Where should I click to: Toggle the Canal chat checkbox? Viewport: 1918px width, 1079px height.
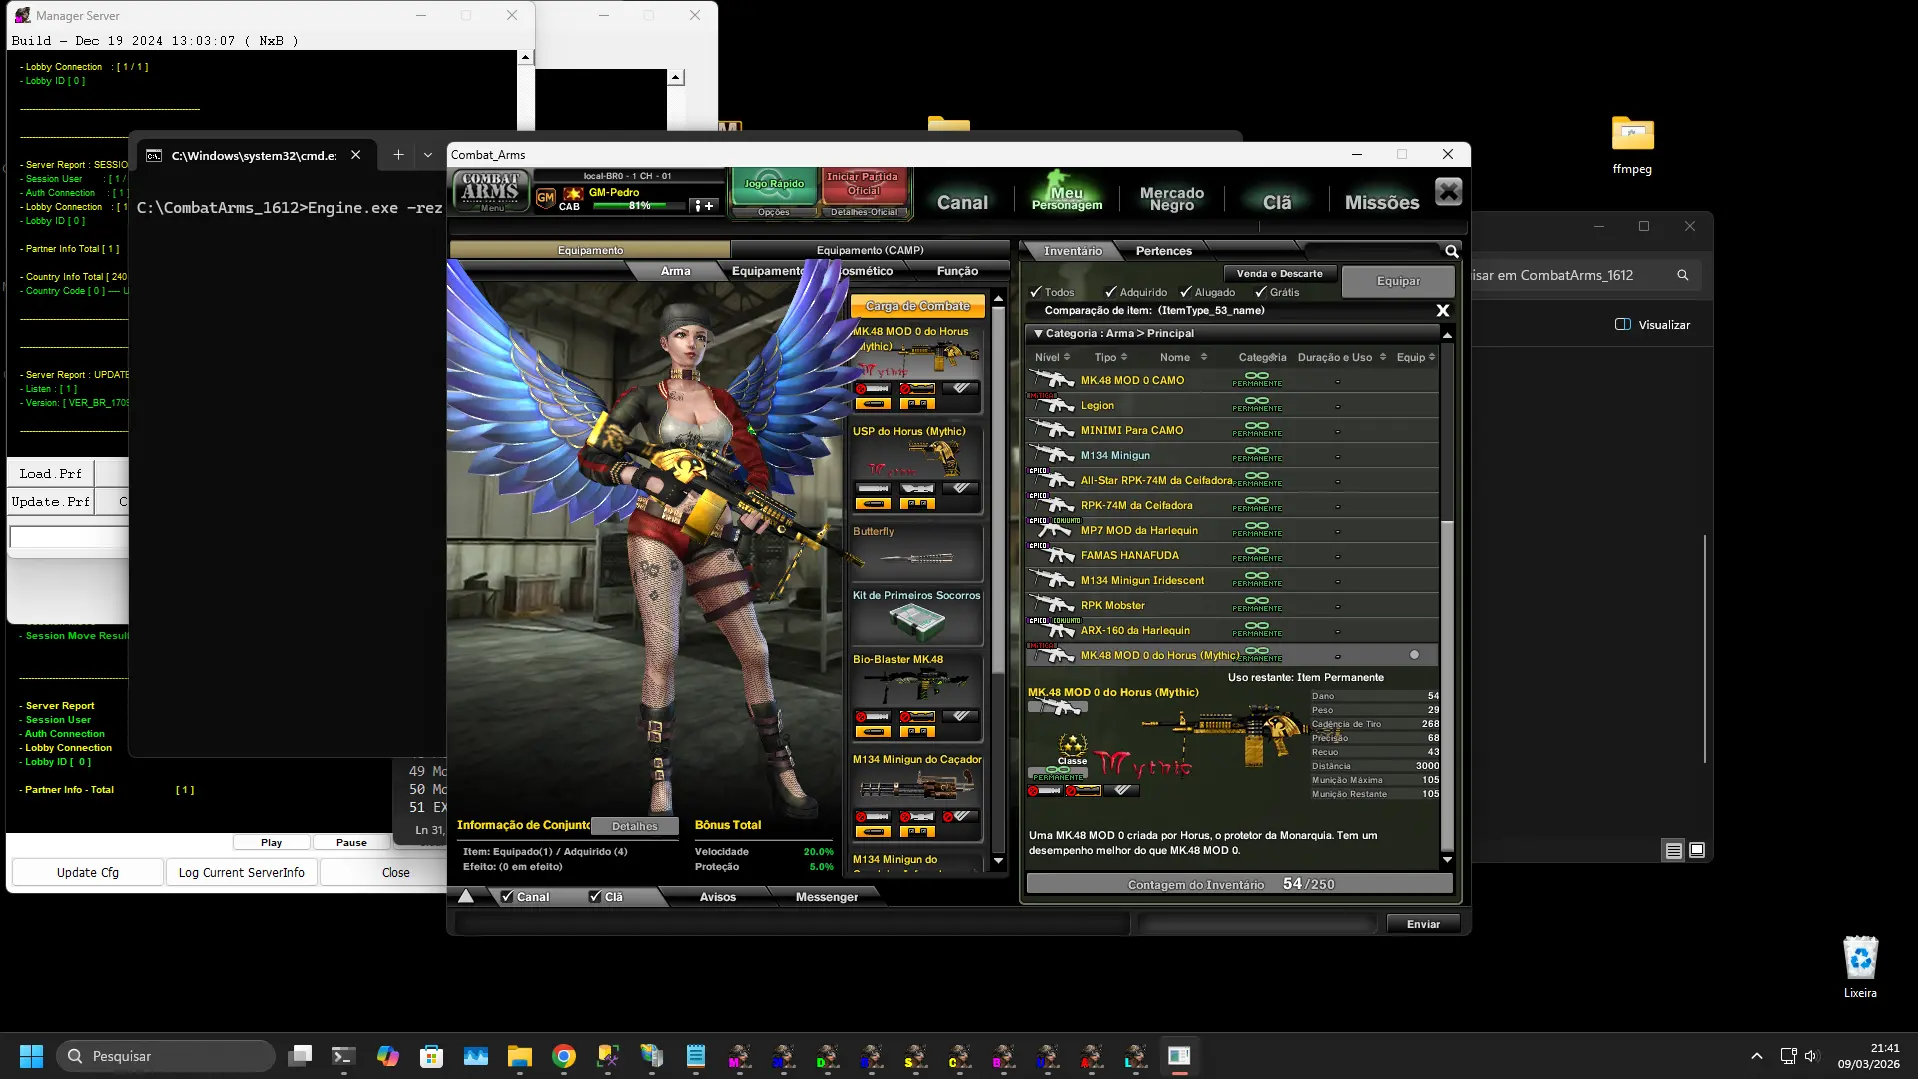coord(507,897)
